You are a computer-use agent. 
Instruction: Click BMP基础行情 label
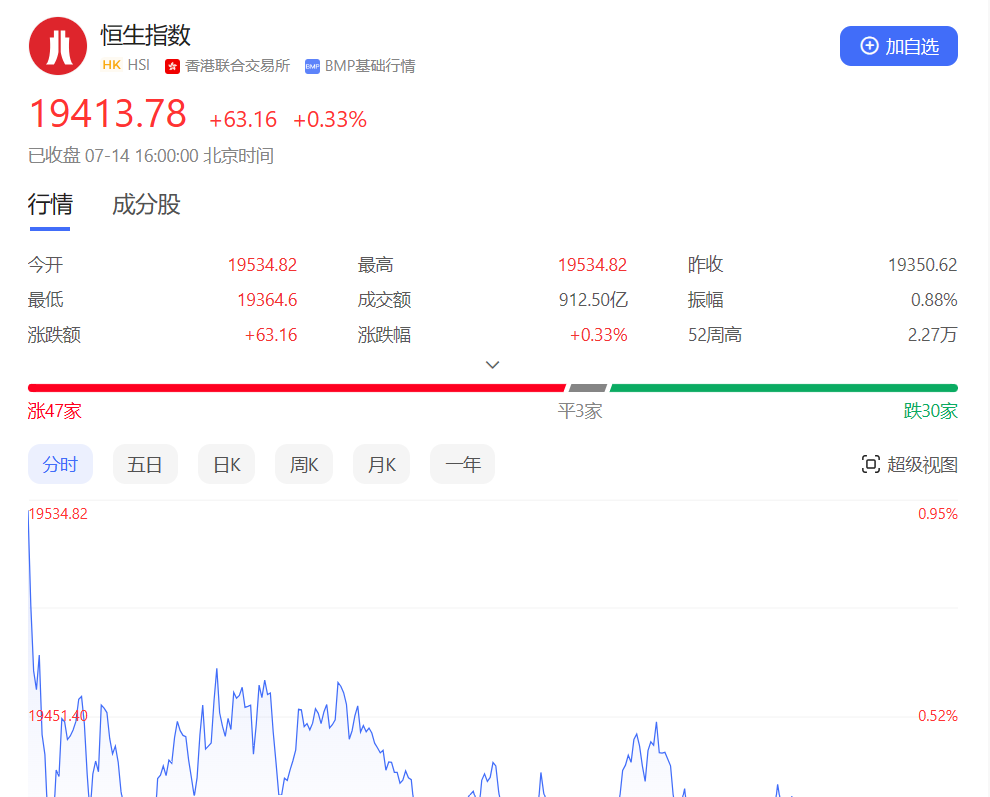(x=370, y=66)
